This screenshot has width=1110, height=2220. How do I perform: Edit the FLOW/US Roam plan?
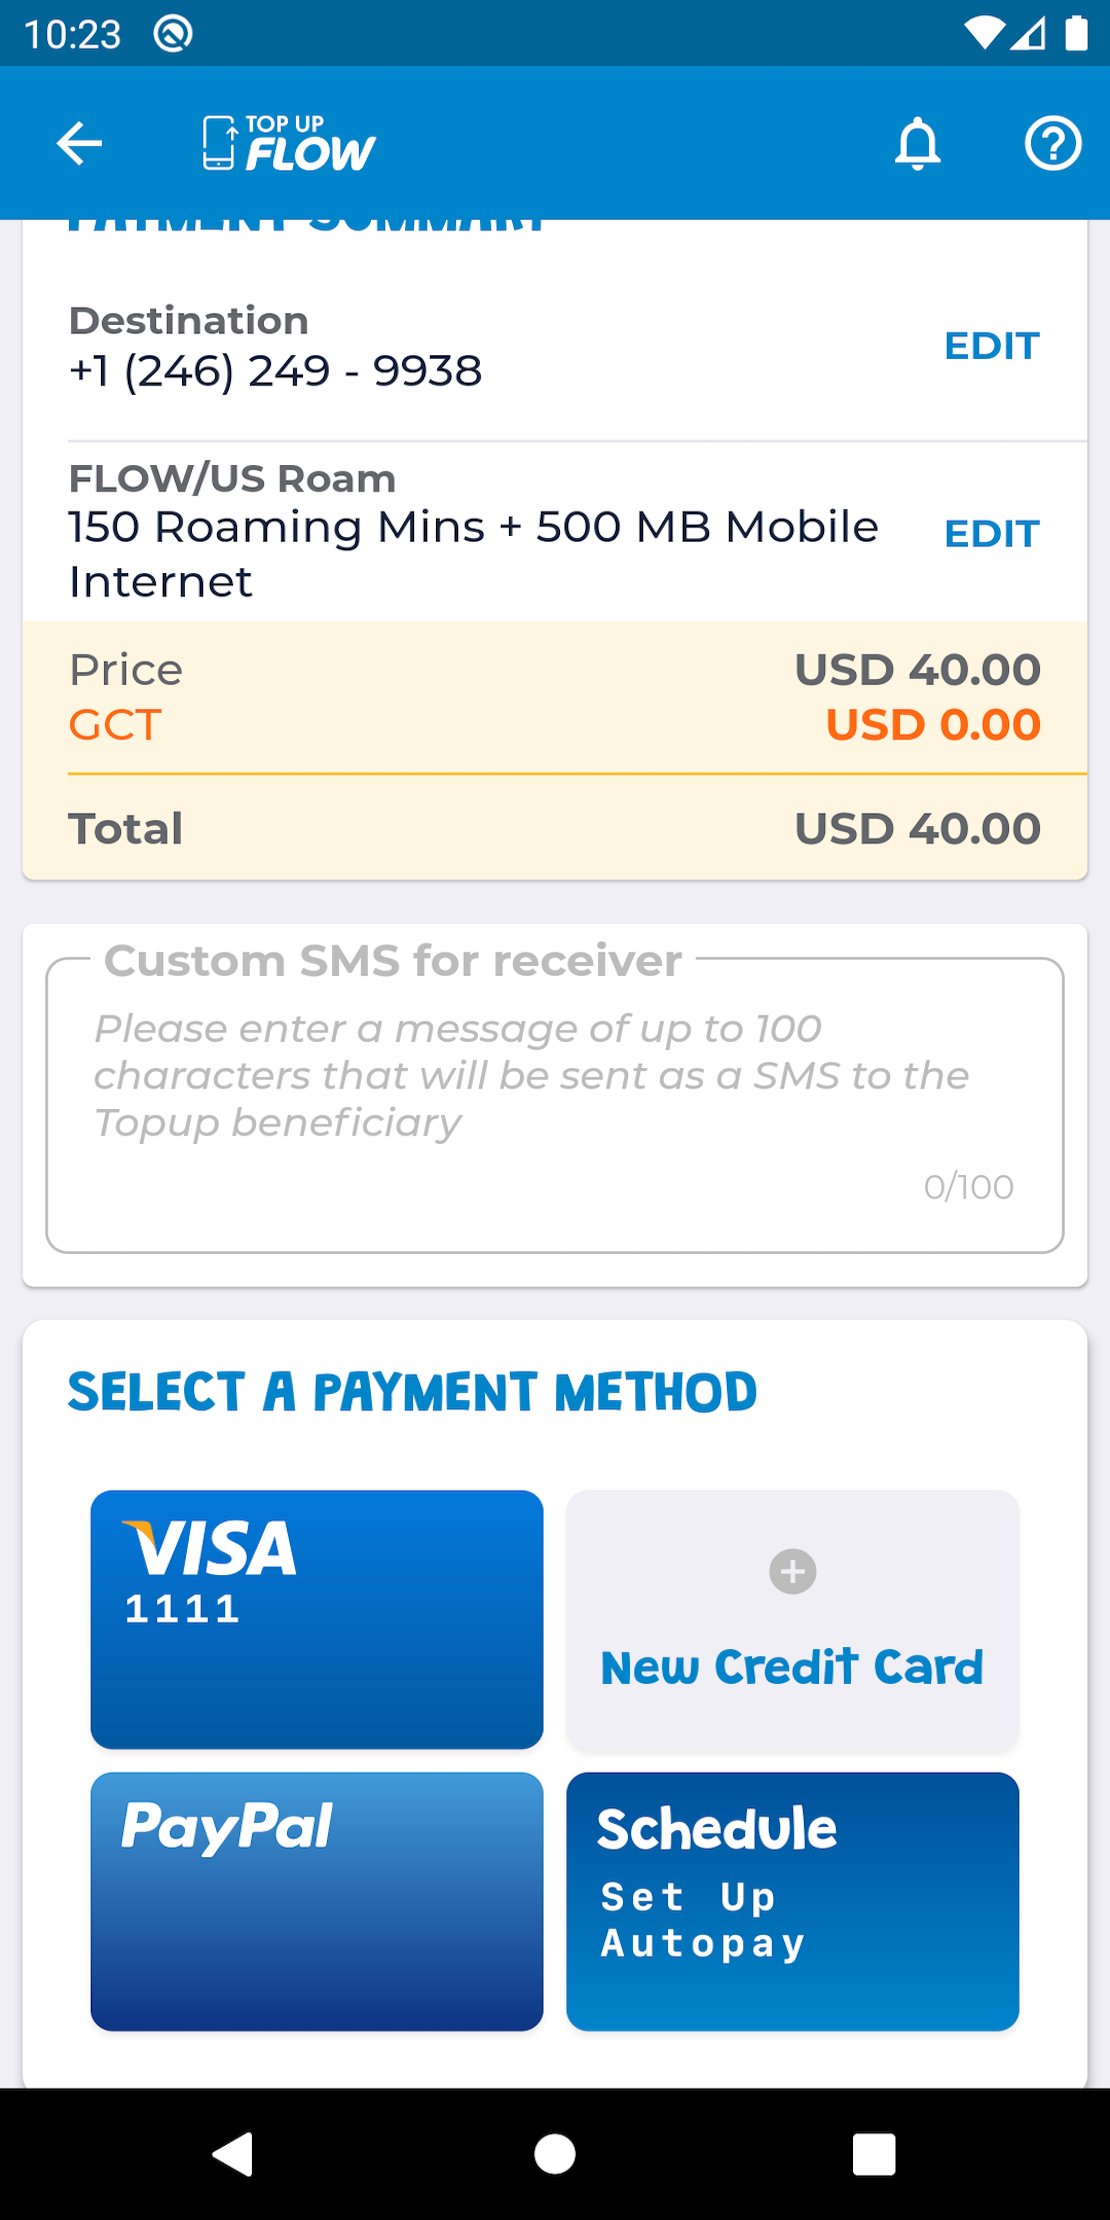pyautogui.click(x=990, y=534)
